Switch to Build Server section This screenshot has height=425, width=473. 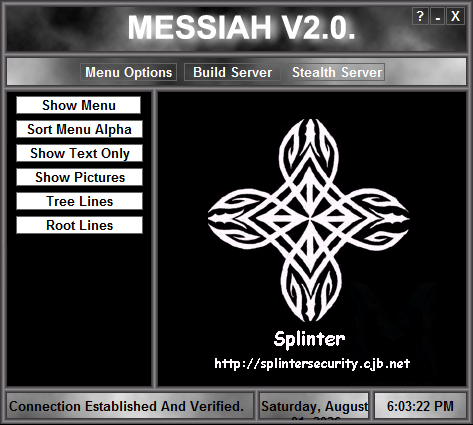click(232, 72)
